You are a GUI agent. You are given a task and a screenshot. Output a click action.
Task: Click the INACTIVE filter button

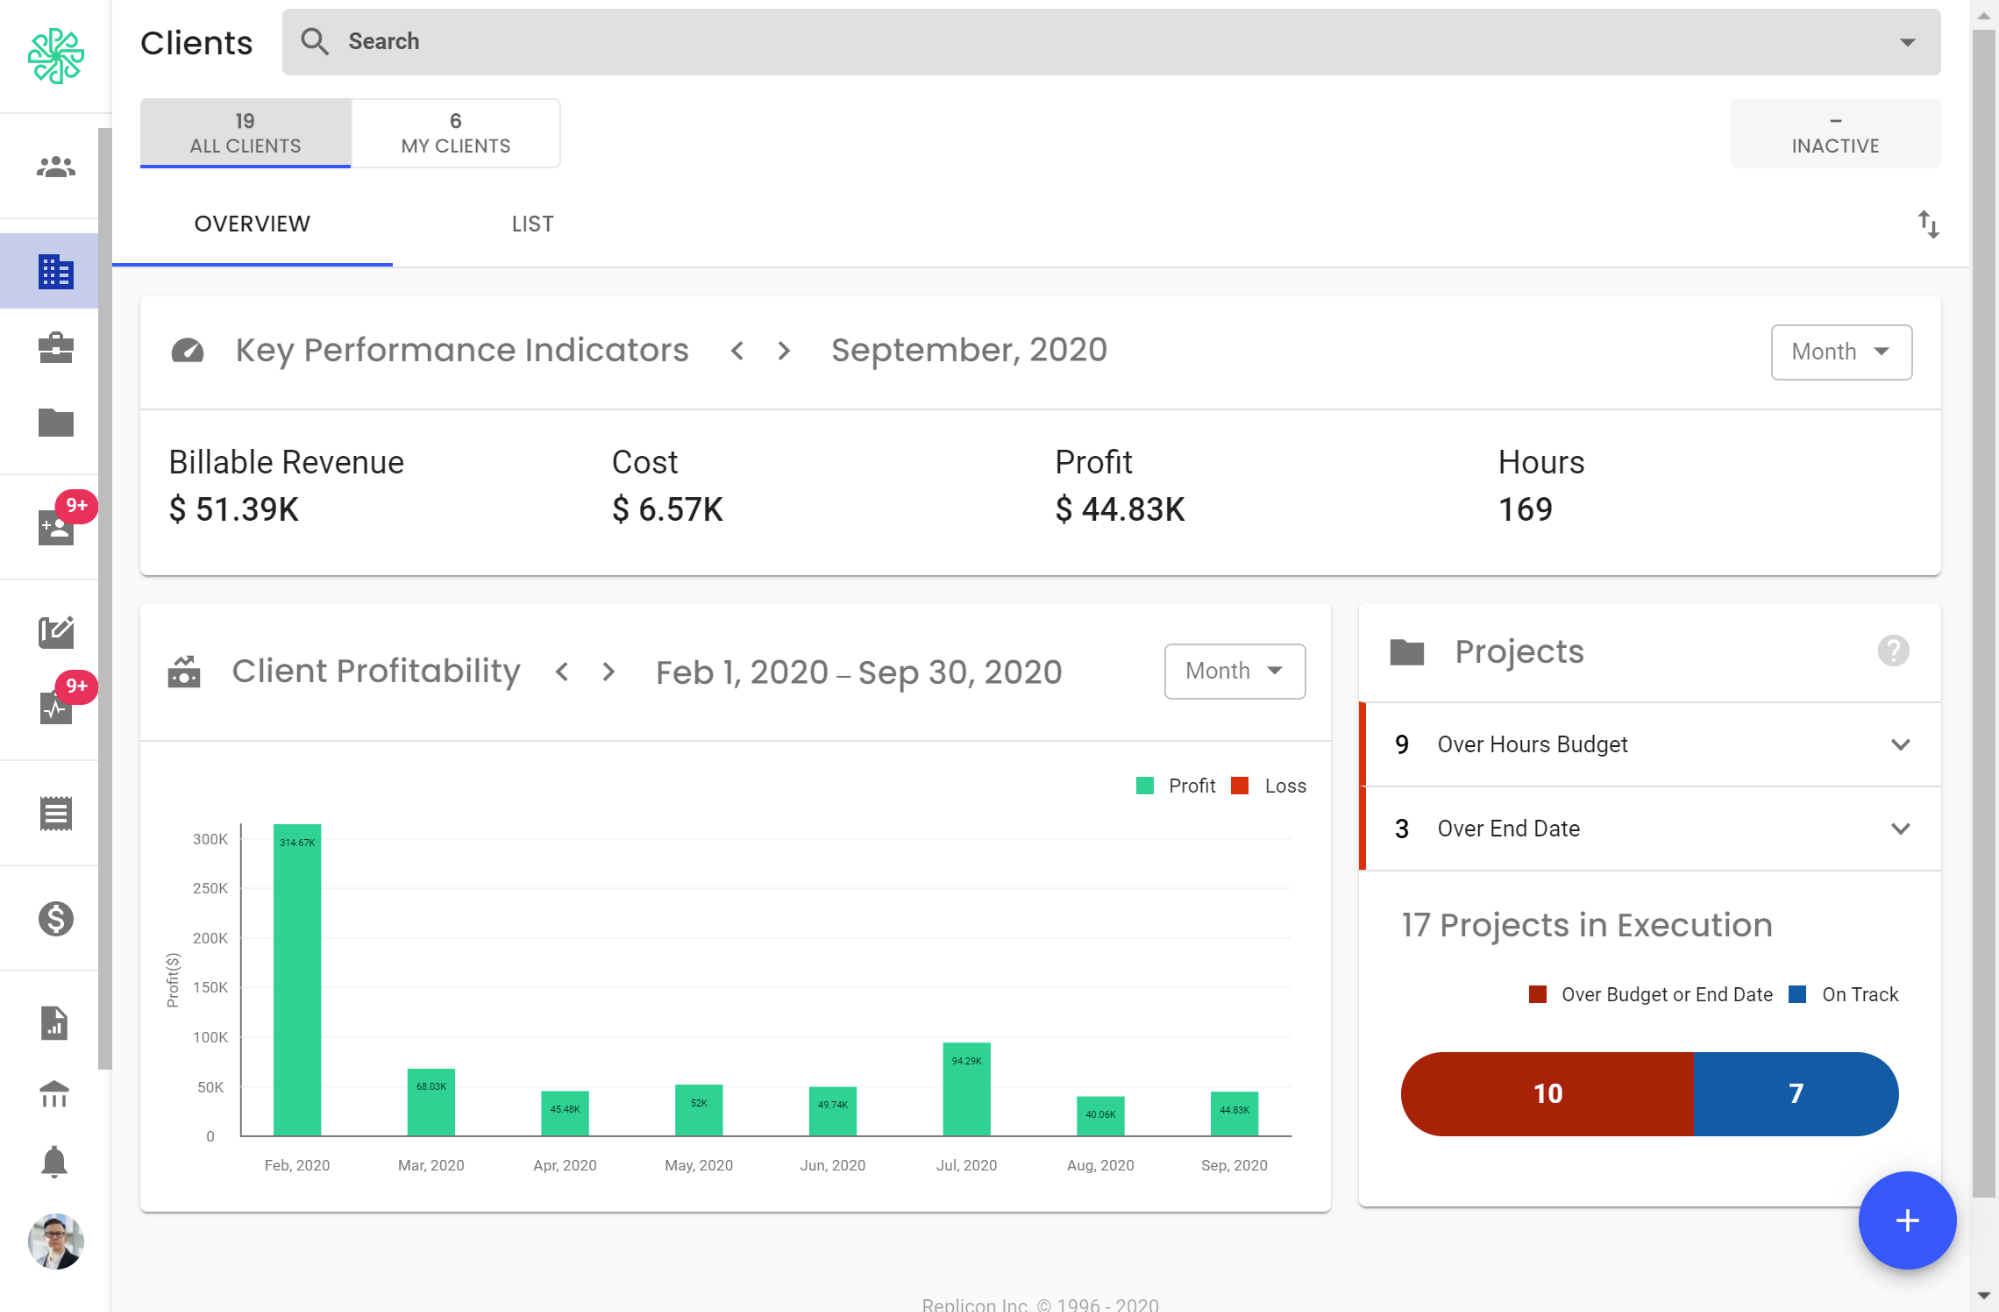pos(1834,133)
